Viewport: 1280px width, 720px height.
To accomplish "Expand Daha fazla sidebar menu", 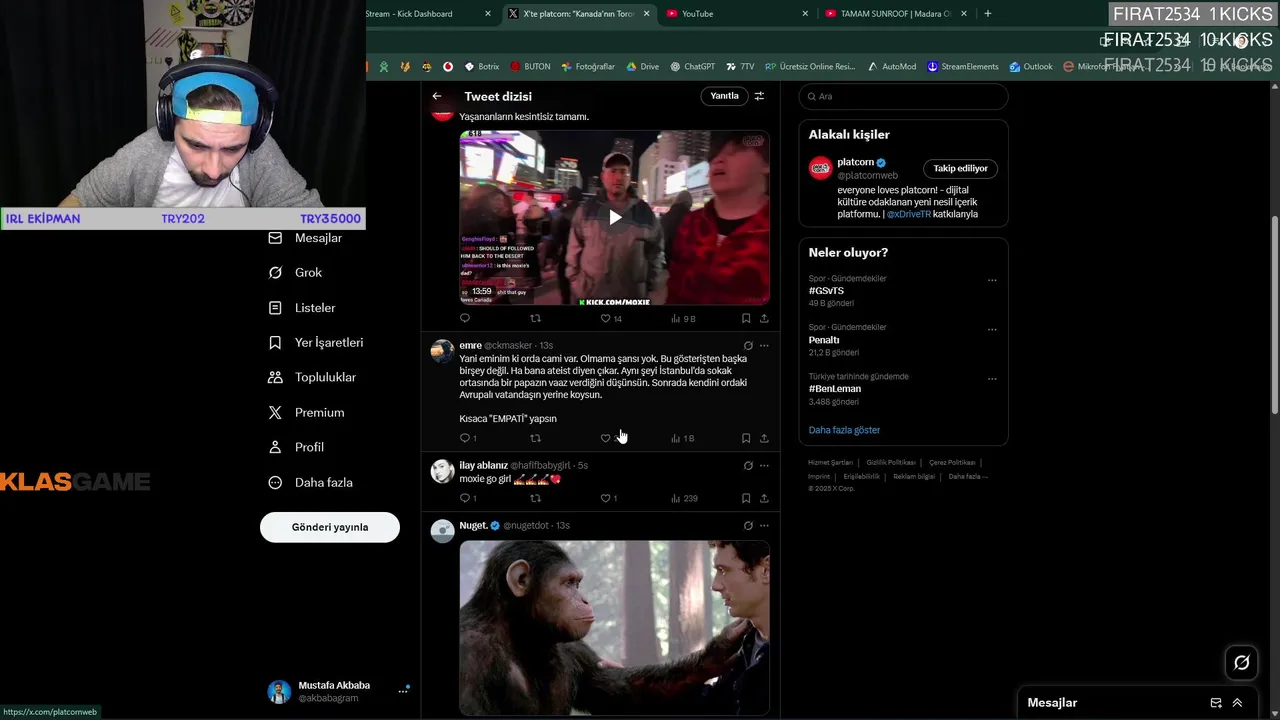I will [x=310, y=483].
